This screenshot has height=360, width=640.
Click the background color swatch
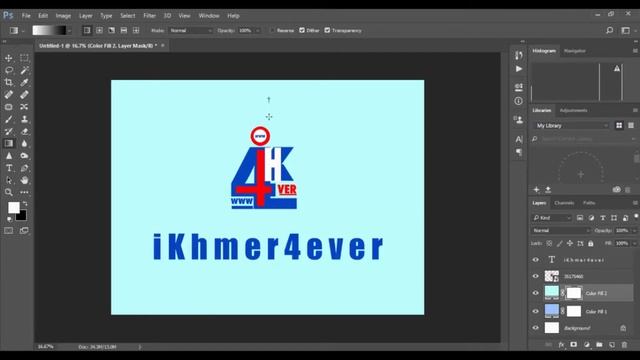[x=22, y=216]
